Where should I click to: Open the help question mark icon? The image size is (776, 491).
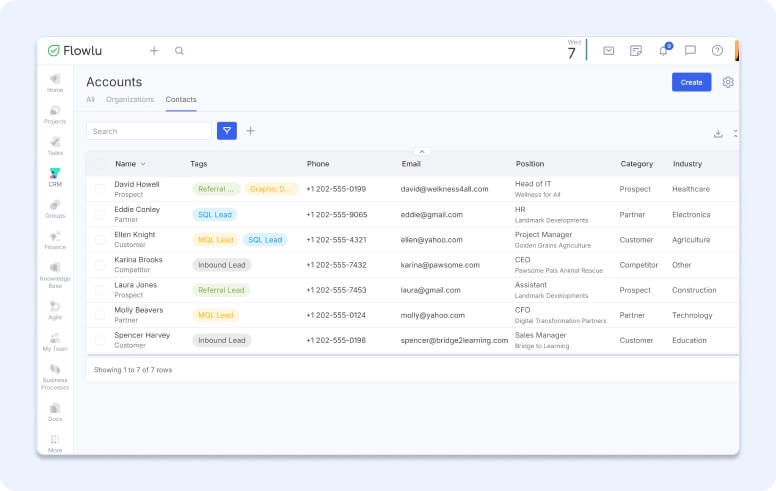click(717, 51)
